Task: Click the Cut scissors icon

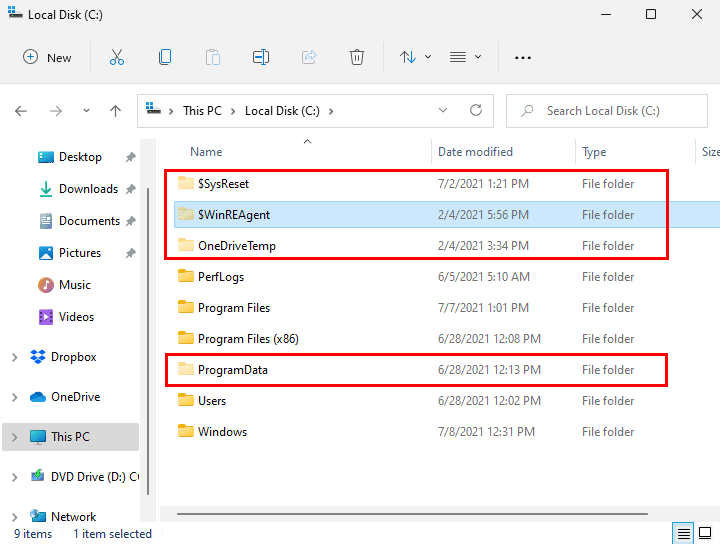Action: click(117, 57)
